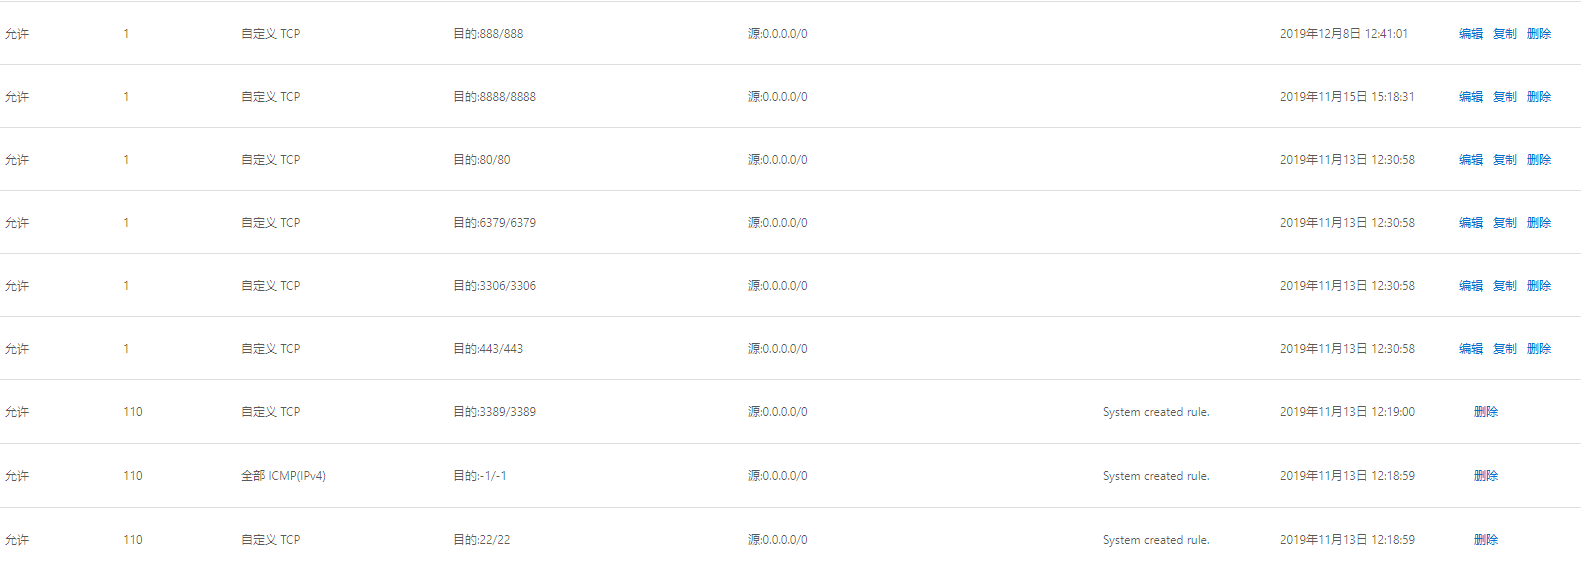This screenshot has width=1581, height=570.
Task: Delete the port 3306/3306 rule
Action: (x=1538, y=286)
